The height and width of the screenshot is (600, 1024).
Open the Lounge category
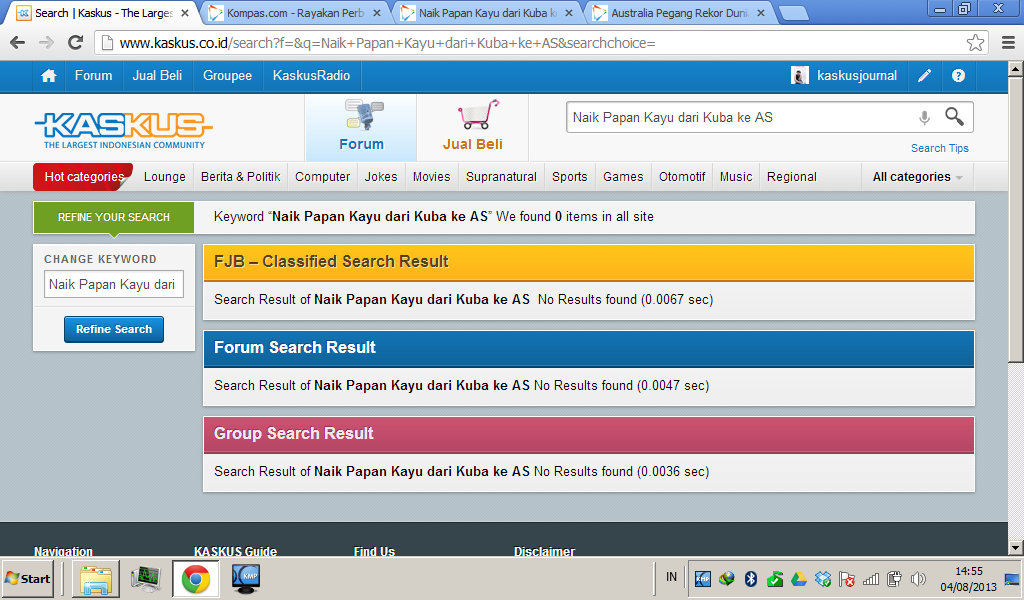pyautogui.click(x=165, y=177)
